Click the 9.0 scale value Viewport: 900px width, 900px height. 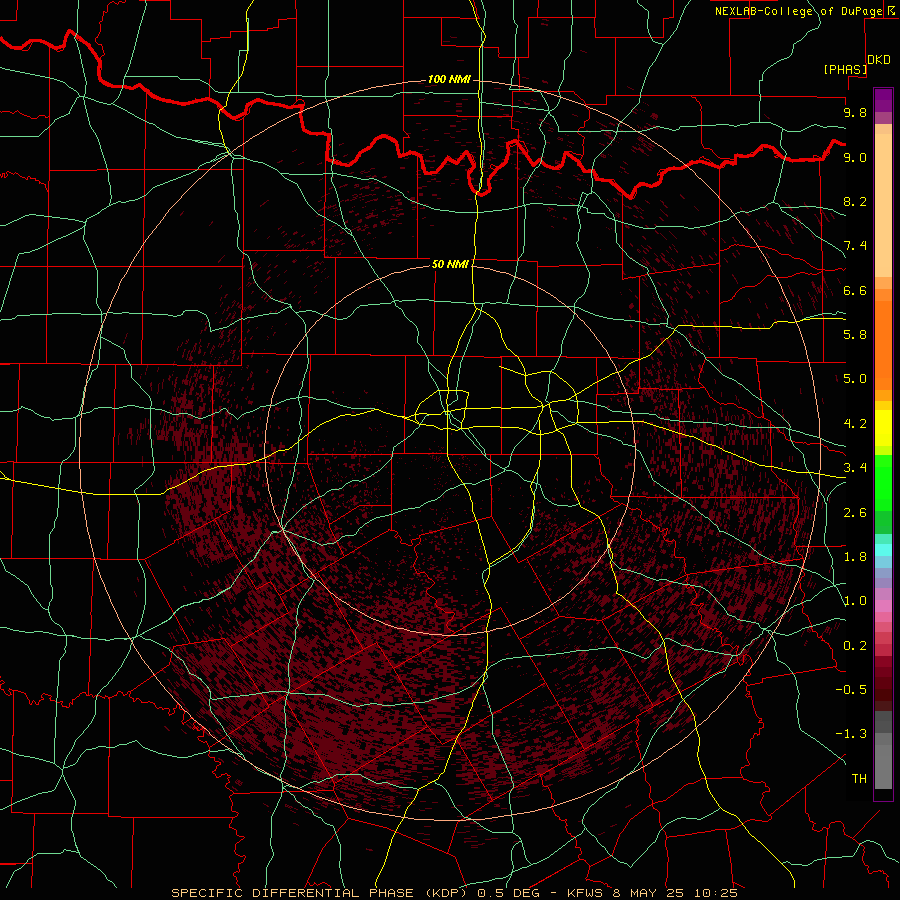click(855, 157)
